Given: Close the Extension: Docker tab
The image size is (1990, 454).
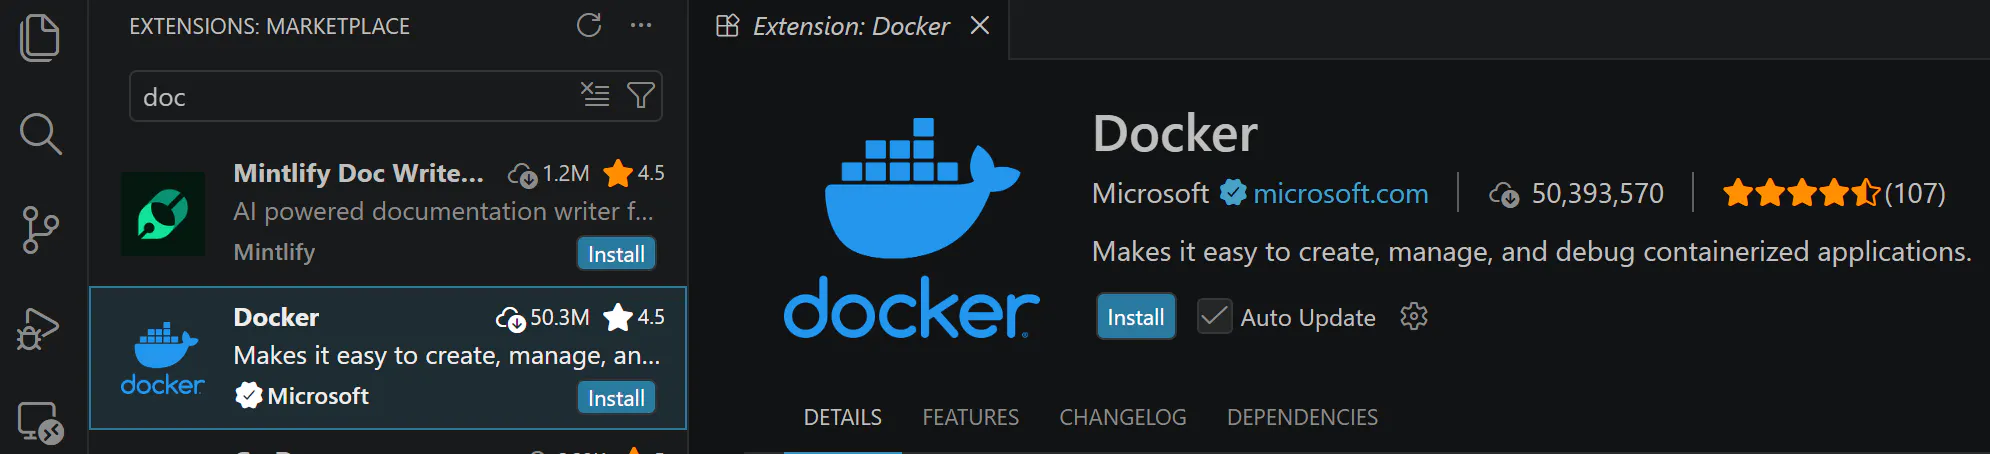Looking at the screenshot, I should coord(980,26).
